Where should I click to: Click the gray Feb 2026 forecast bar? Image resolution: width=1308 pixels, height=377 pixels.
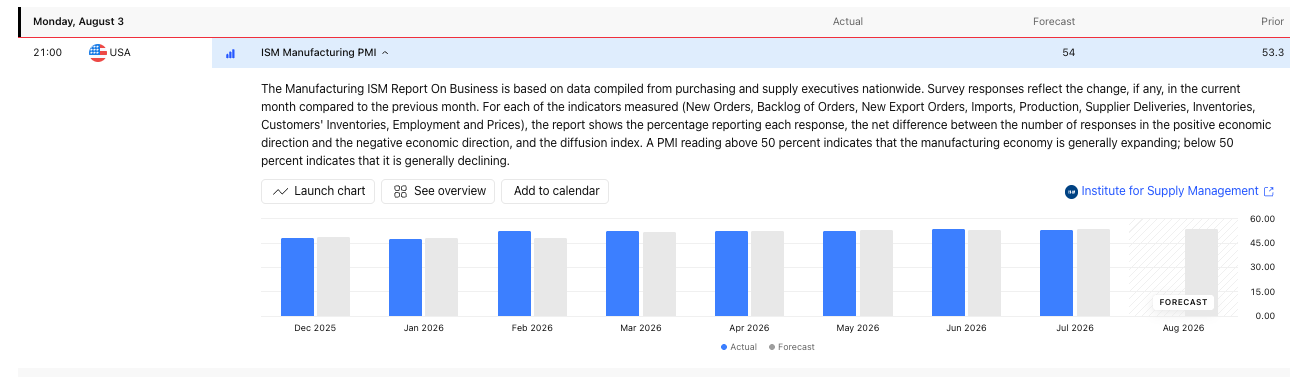click(x=550, y=277)
